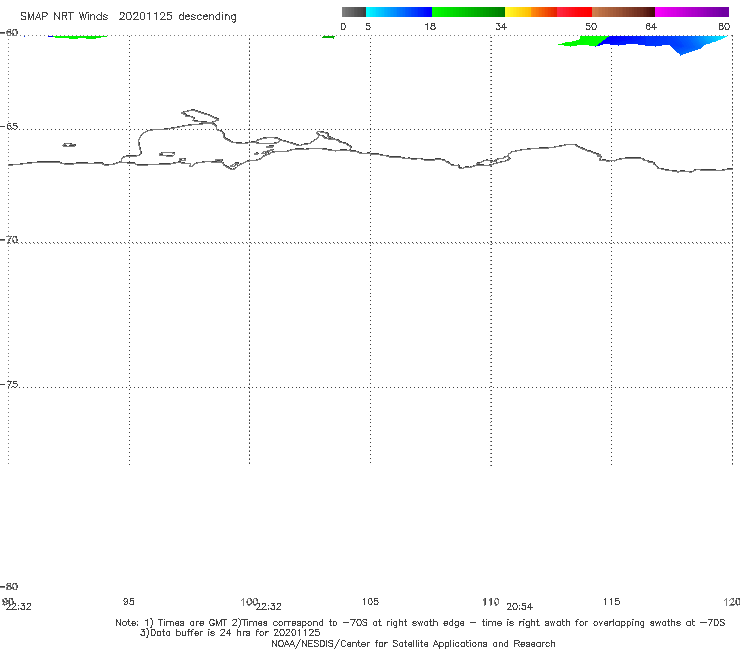The height and width of the screenshot is (650, 740).
Task: Click the longitude label 105
Action: point(370,601)
